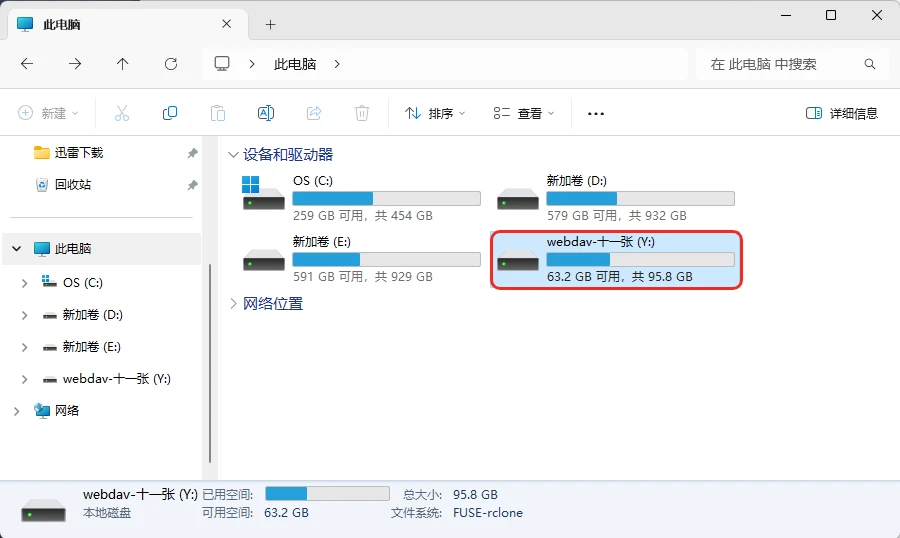Open the three-dots more options menu

click(x=596, y=114)
